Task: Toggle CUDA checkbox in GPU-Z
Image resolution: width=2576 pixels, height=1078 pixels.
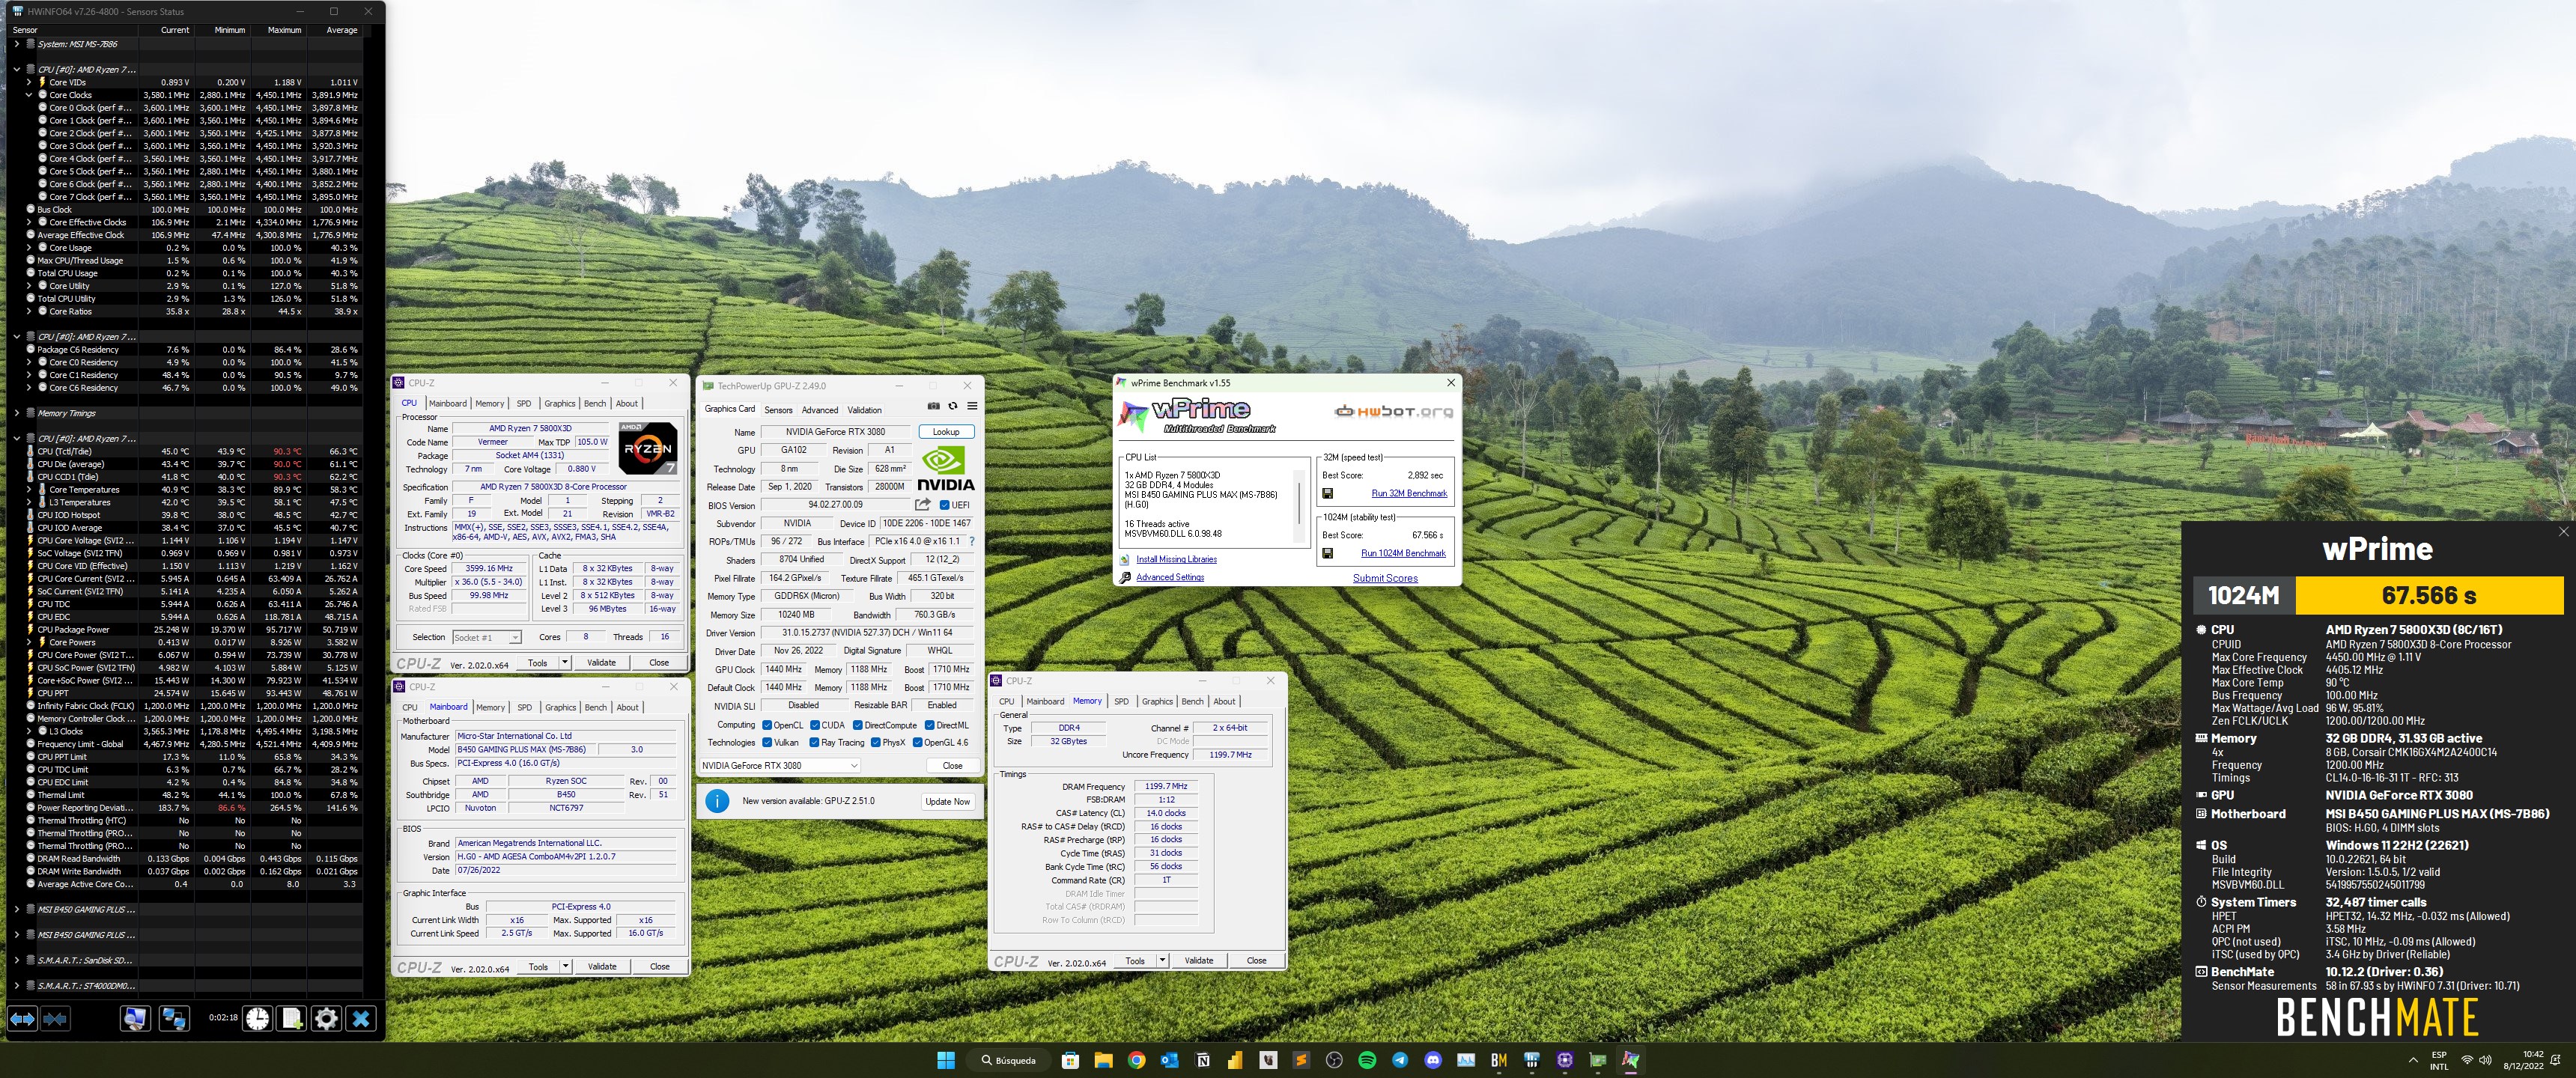Action: pos(815,725)
